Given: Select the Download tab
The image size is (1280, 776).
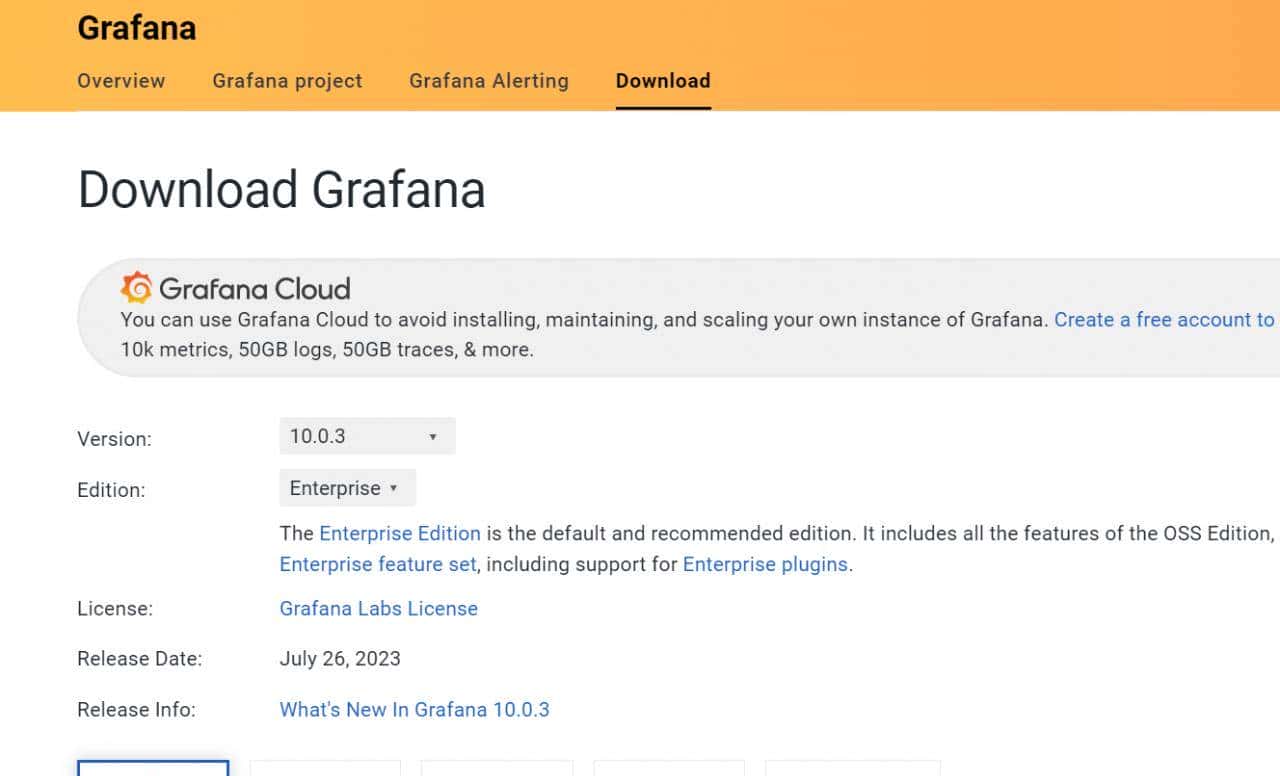Looking at the screenshot, I should tap(663, 81).
